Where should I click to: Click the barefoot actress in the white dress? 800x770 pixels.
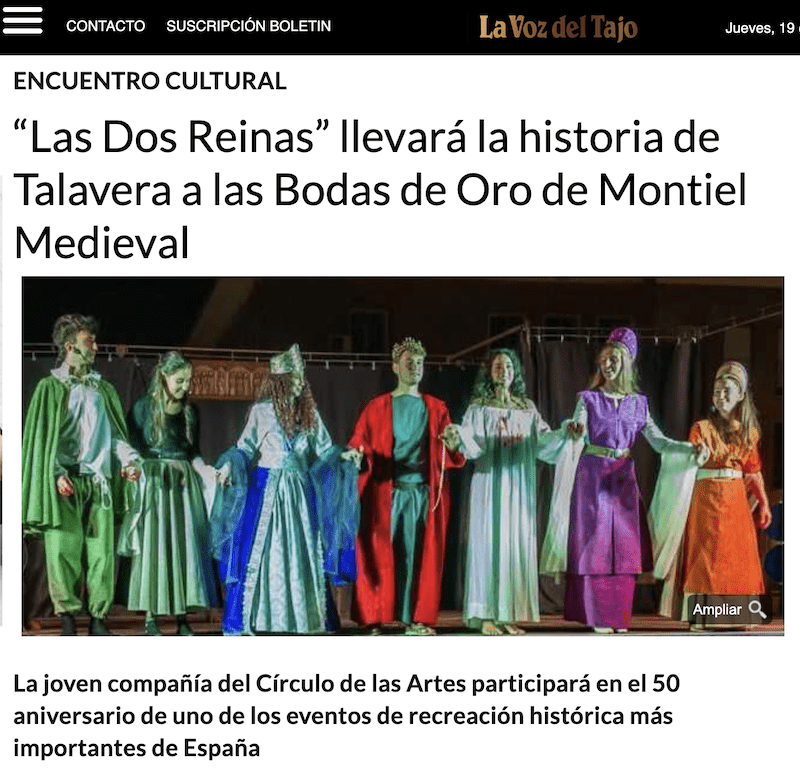coord(500,492)
